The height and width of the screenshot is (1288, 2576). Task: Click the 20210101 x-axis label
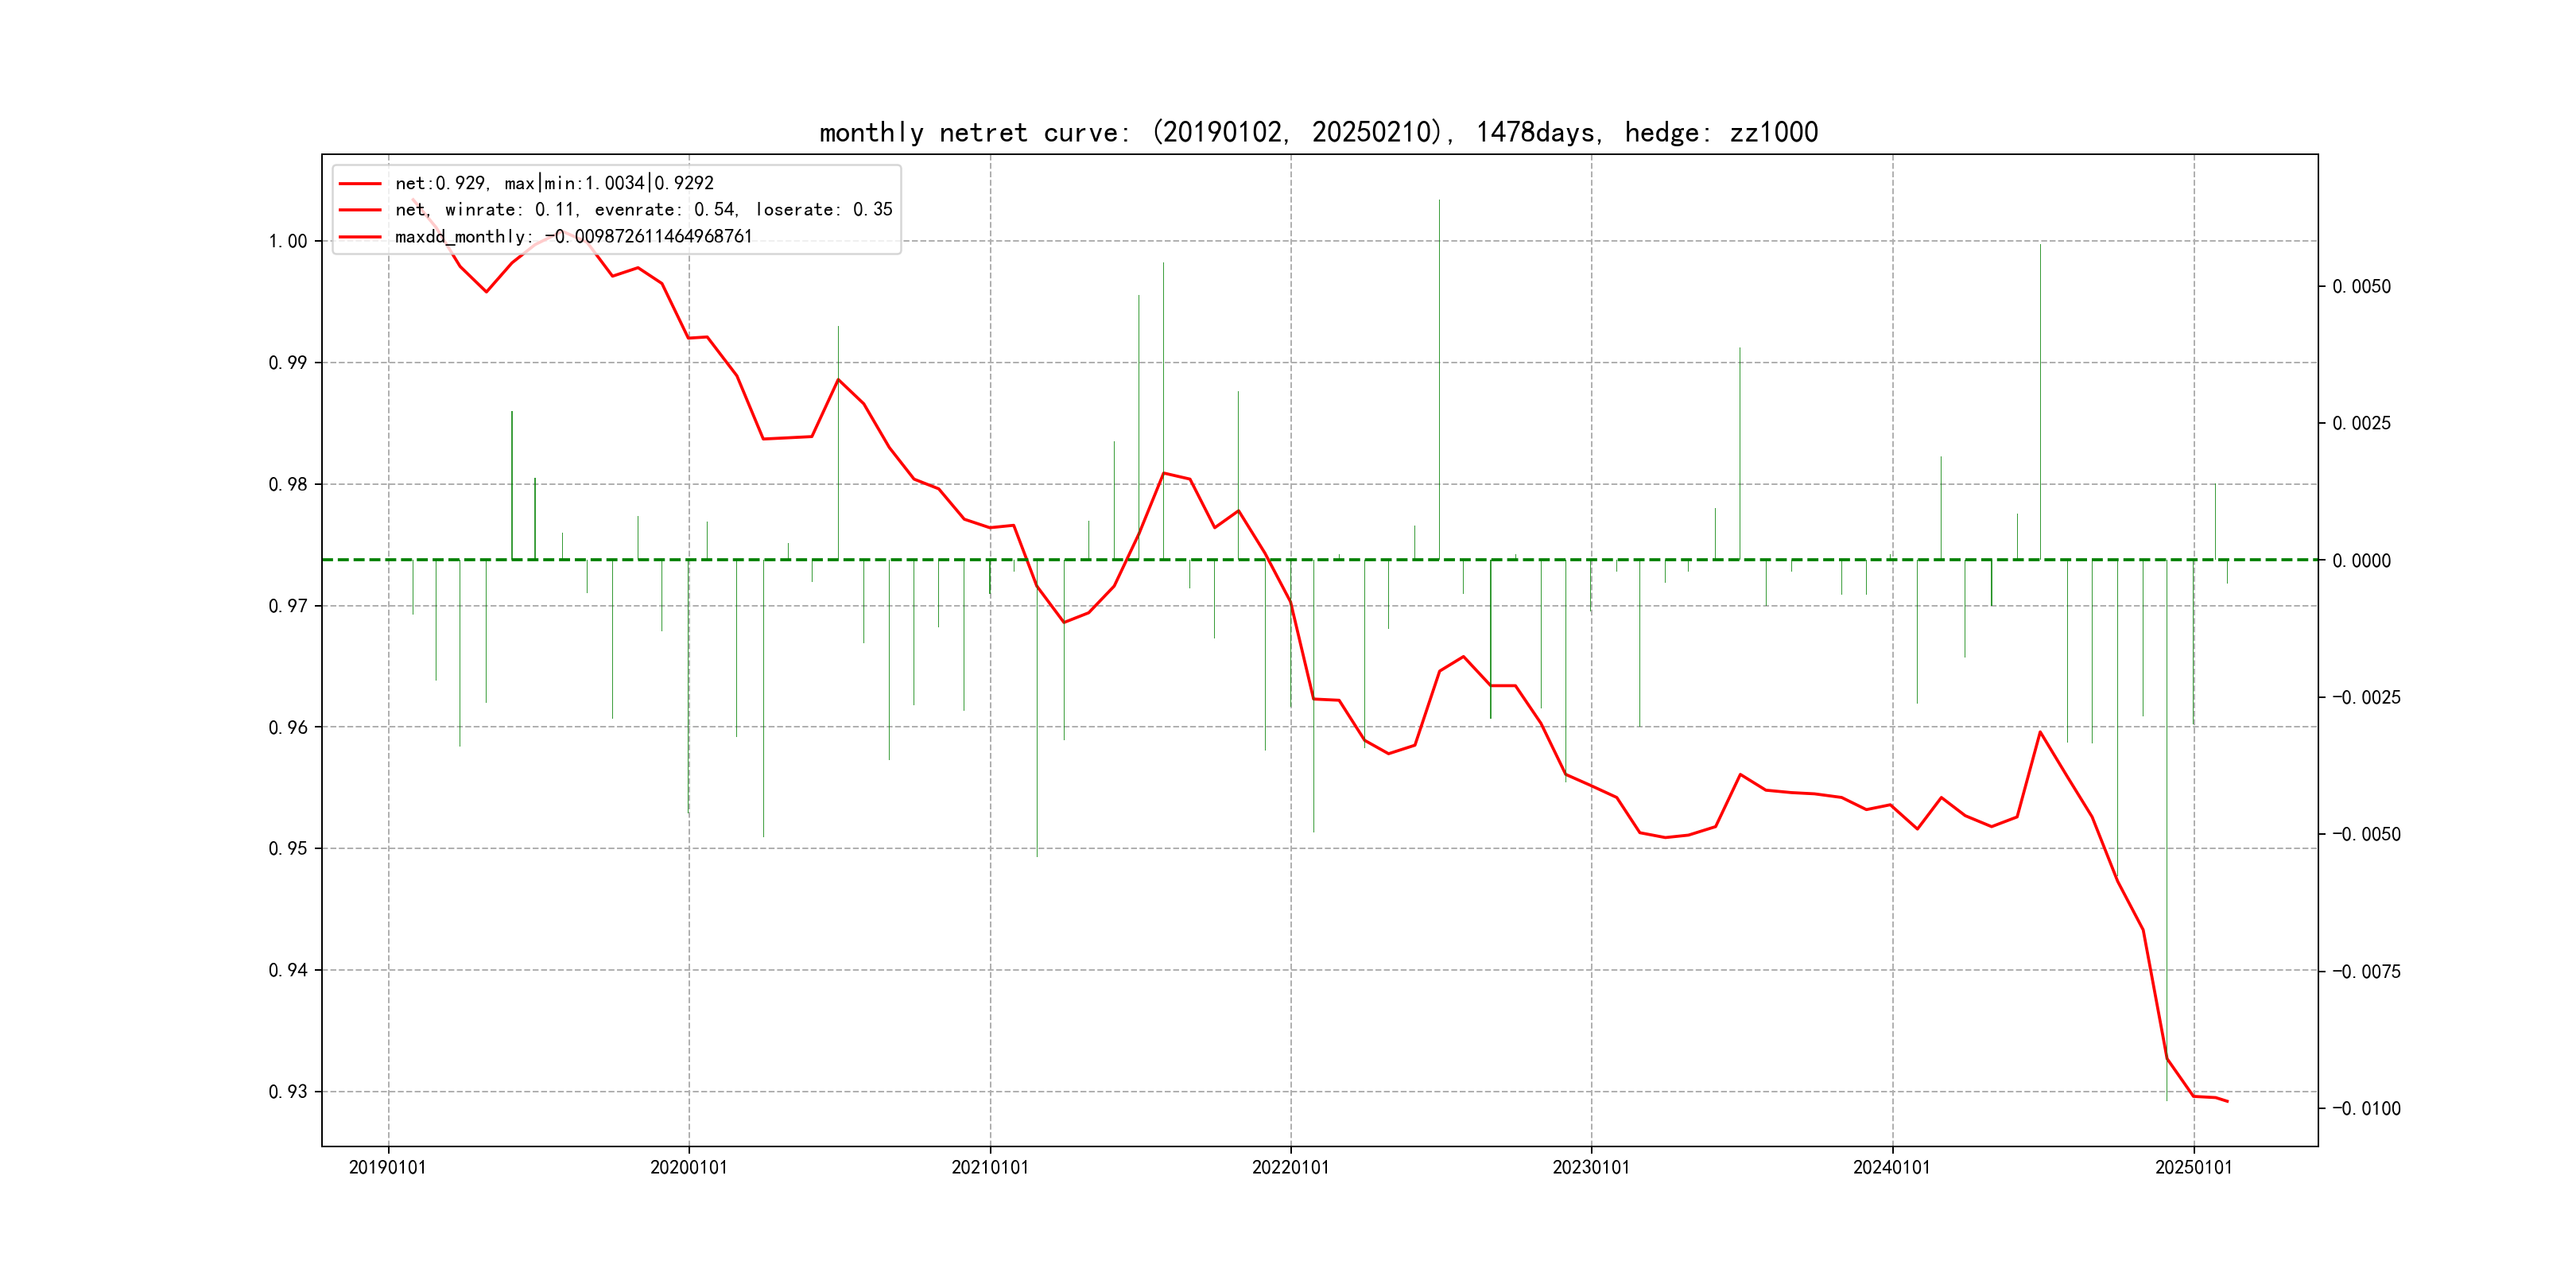click(x=989, y=1168)
